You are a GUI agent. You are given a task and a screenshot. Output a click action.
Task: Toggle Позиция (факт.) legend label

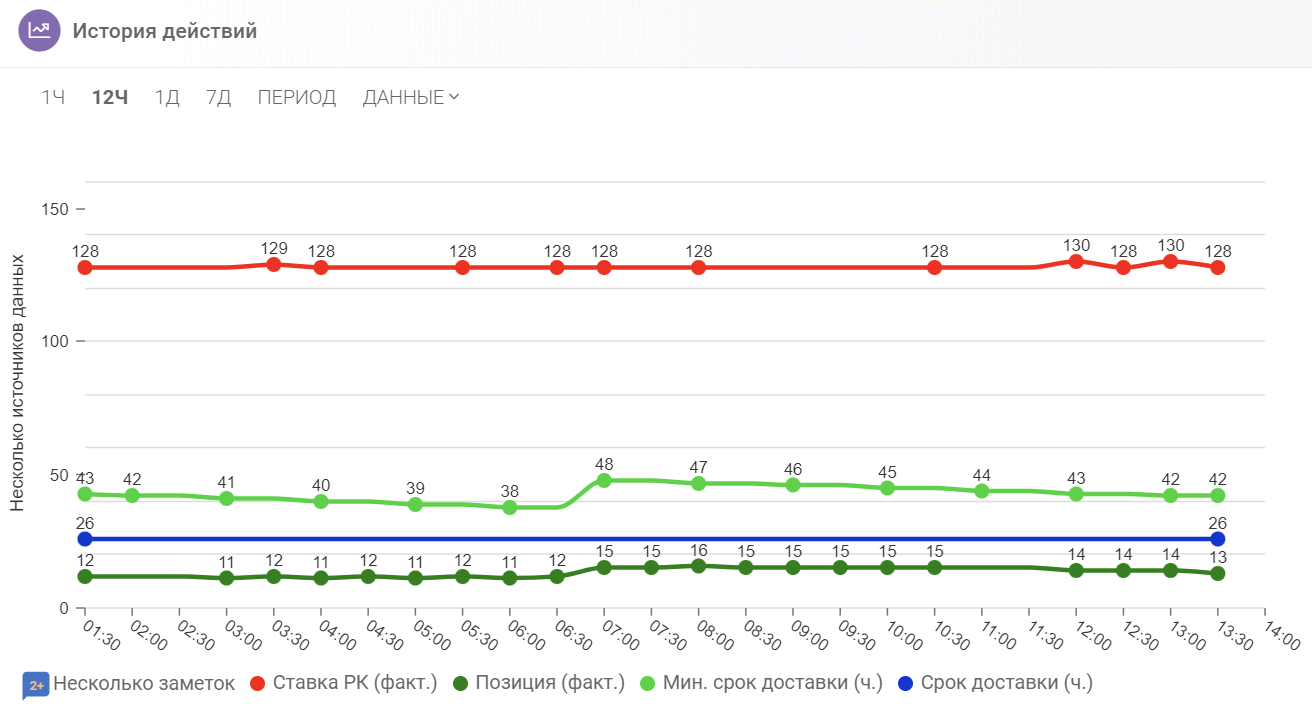pyautogui.click(x=549, y=684)
